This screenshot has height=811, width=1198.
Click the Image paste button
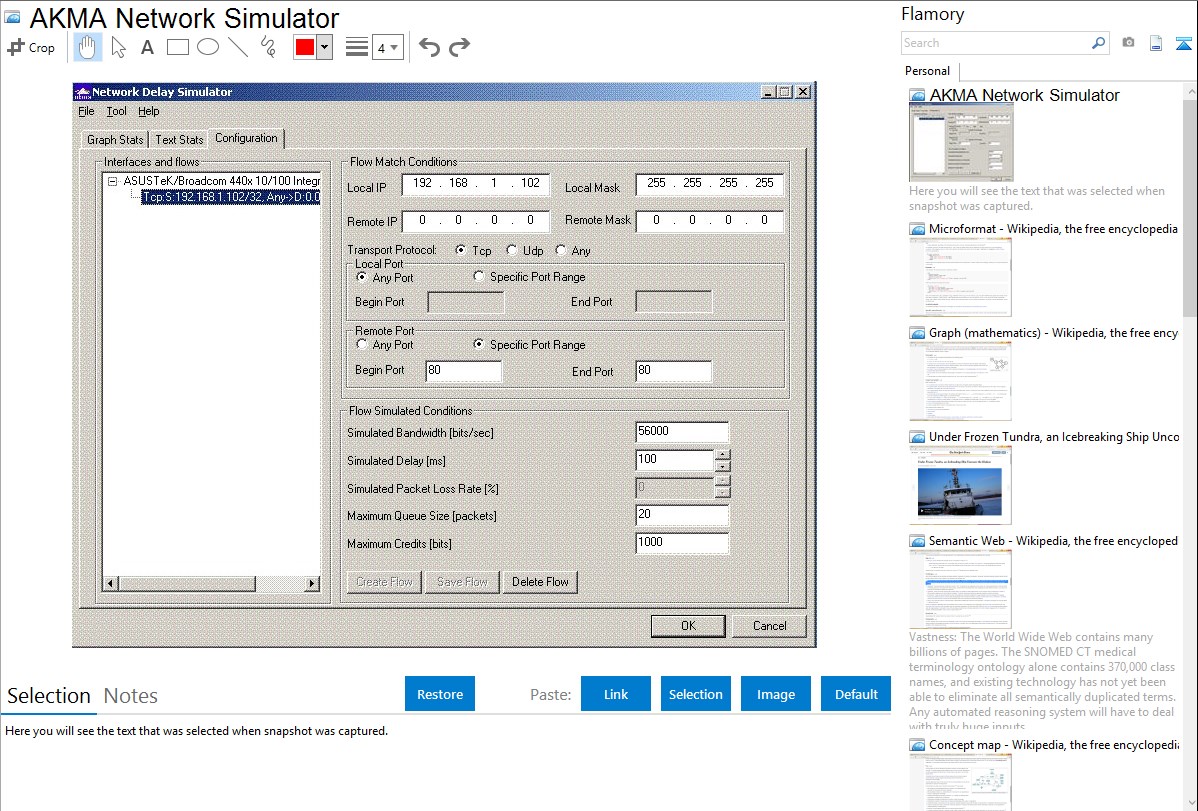(x=776, y=694)
